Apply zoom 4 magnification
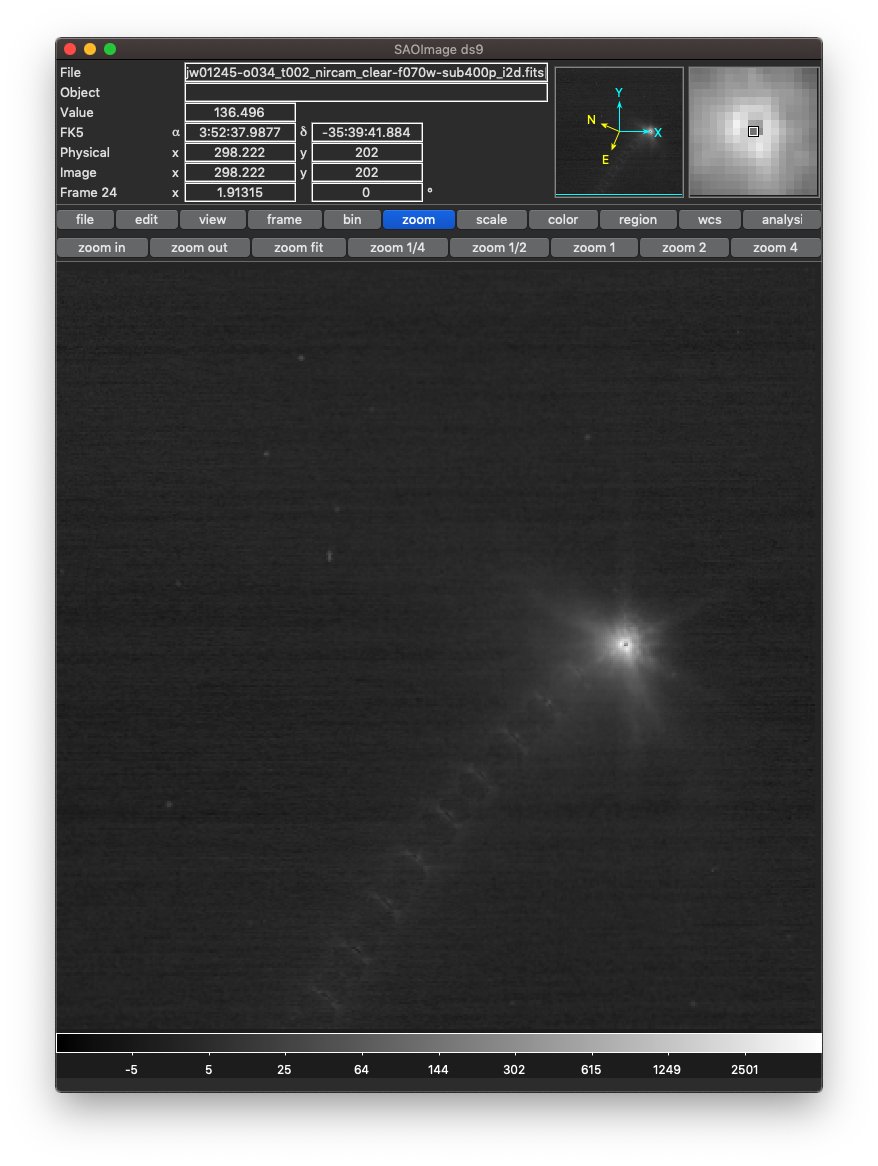 click(775, 248)
